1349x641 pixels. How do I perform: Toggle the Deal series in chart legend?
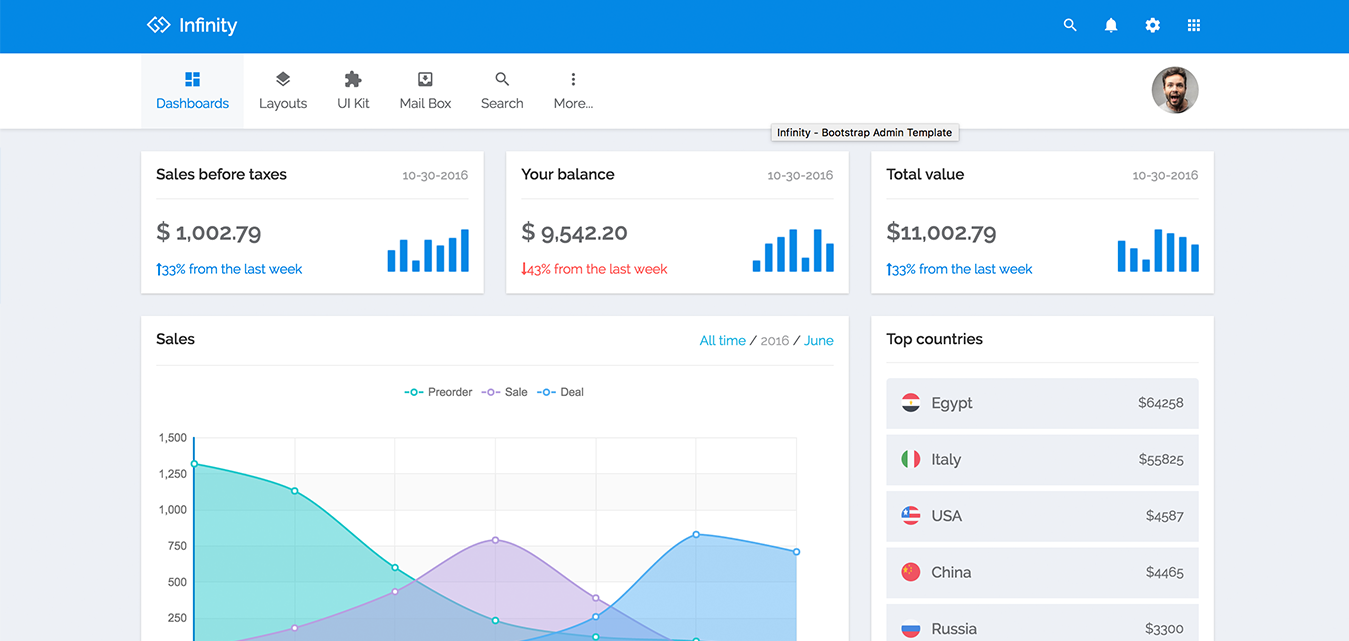click(x=561, y=392)
